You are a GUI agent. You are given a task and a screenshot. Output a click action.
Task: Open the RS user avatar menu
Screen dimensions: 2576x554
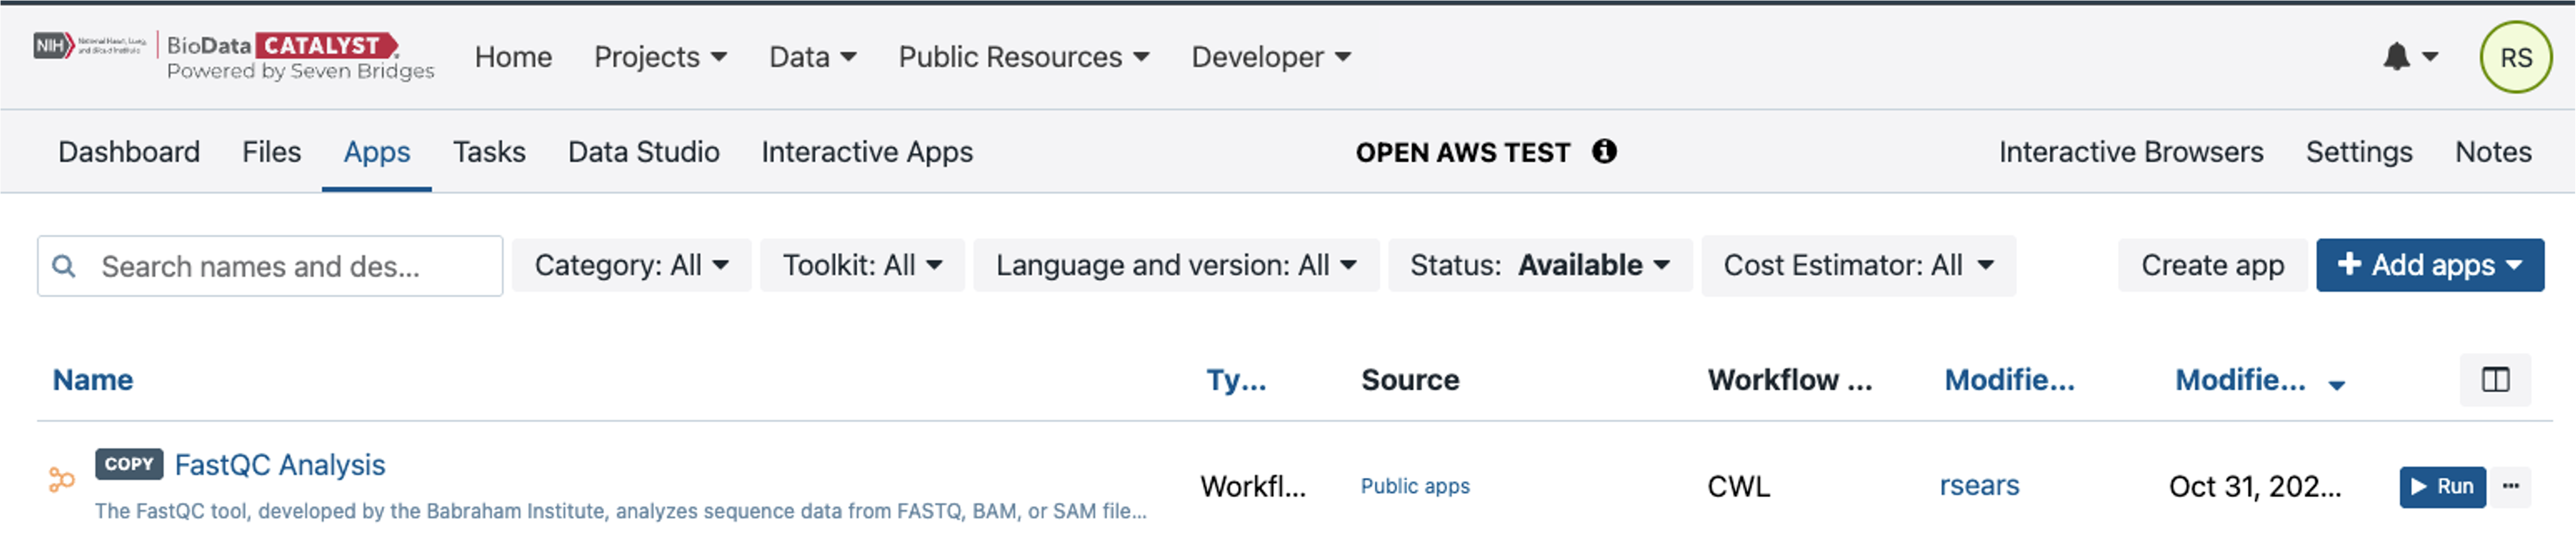tap(2515, 58)
